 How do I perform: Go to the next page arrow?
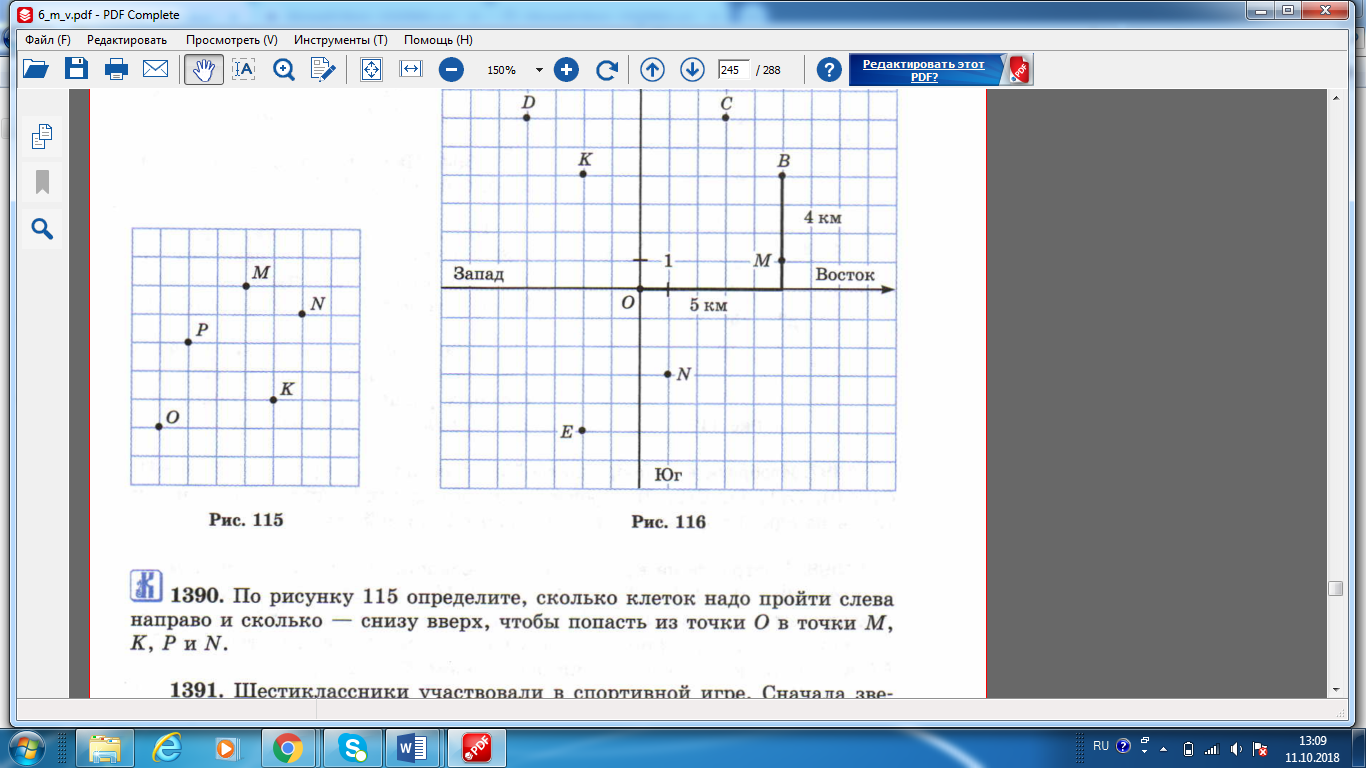(692, 70)
